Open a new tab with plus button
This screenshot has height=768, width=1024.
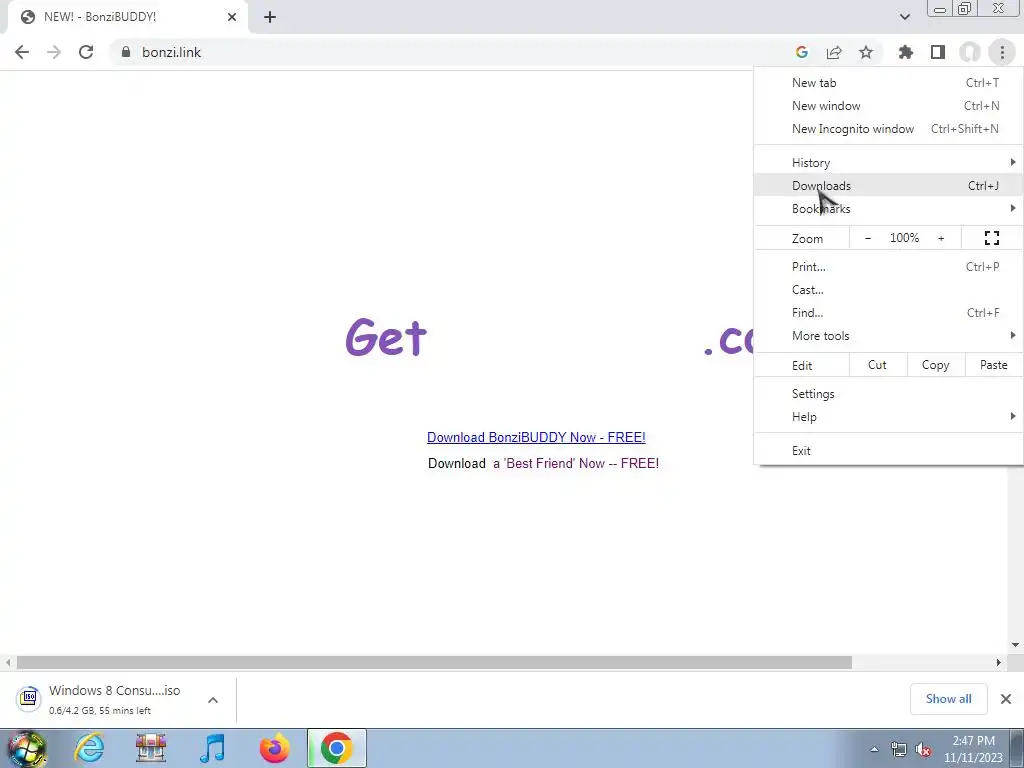[x=270, y=17]
